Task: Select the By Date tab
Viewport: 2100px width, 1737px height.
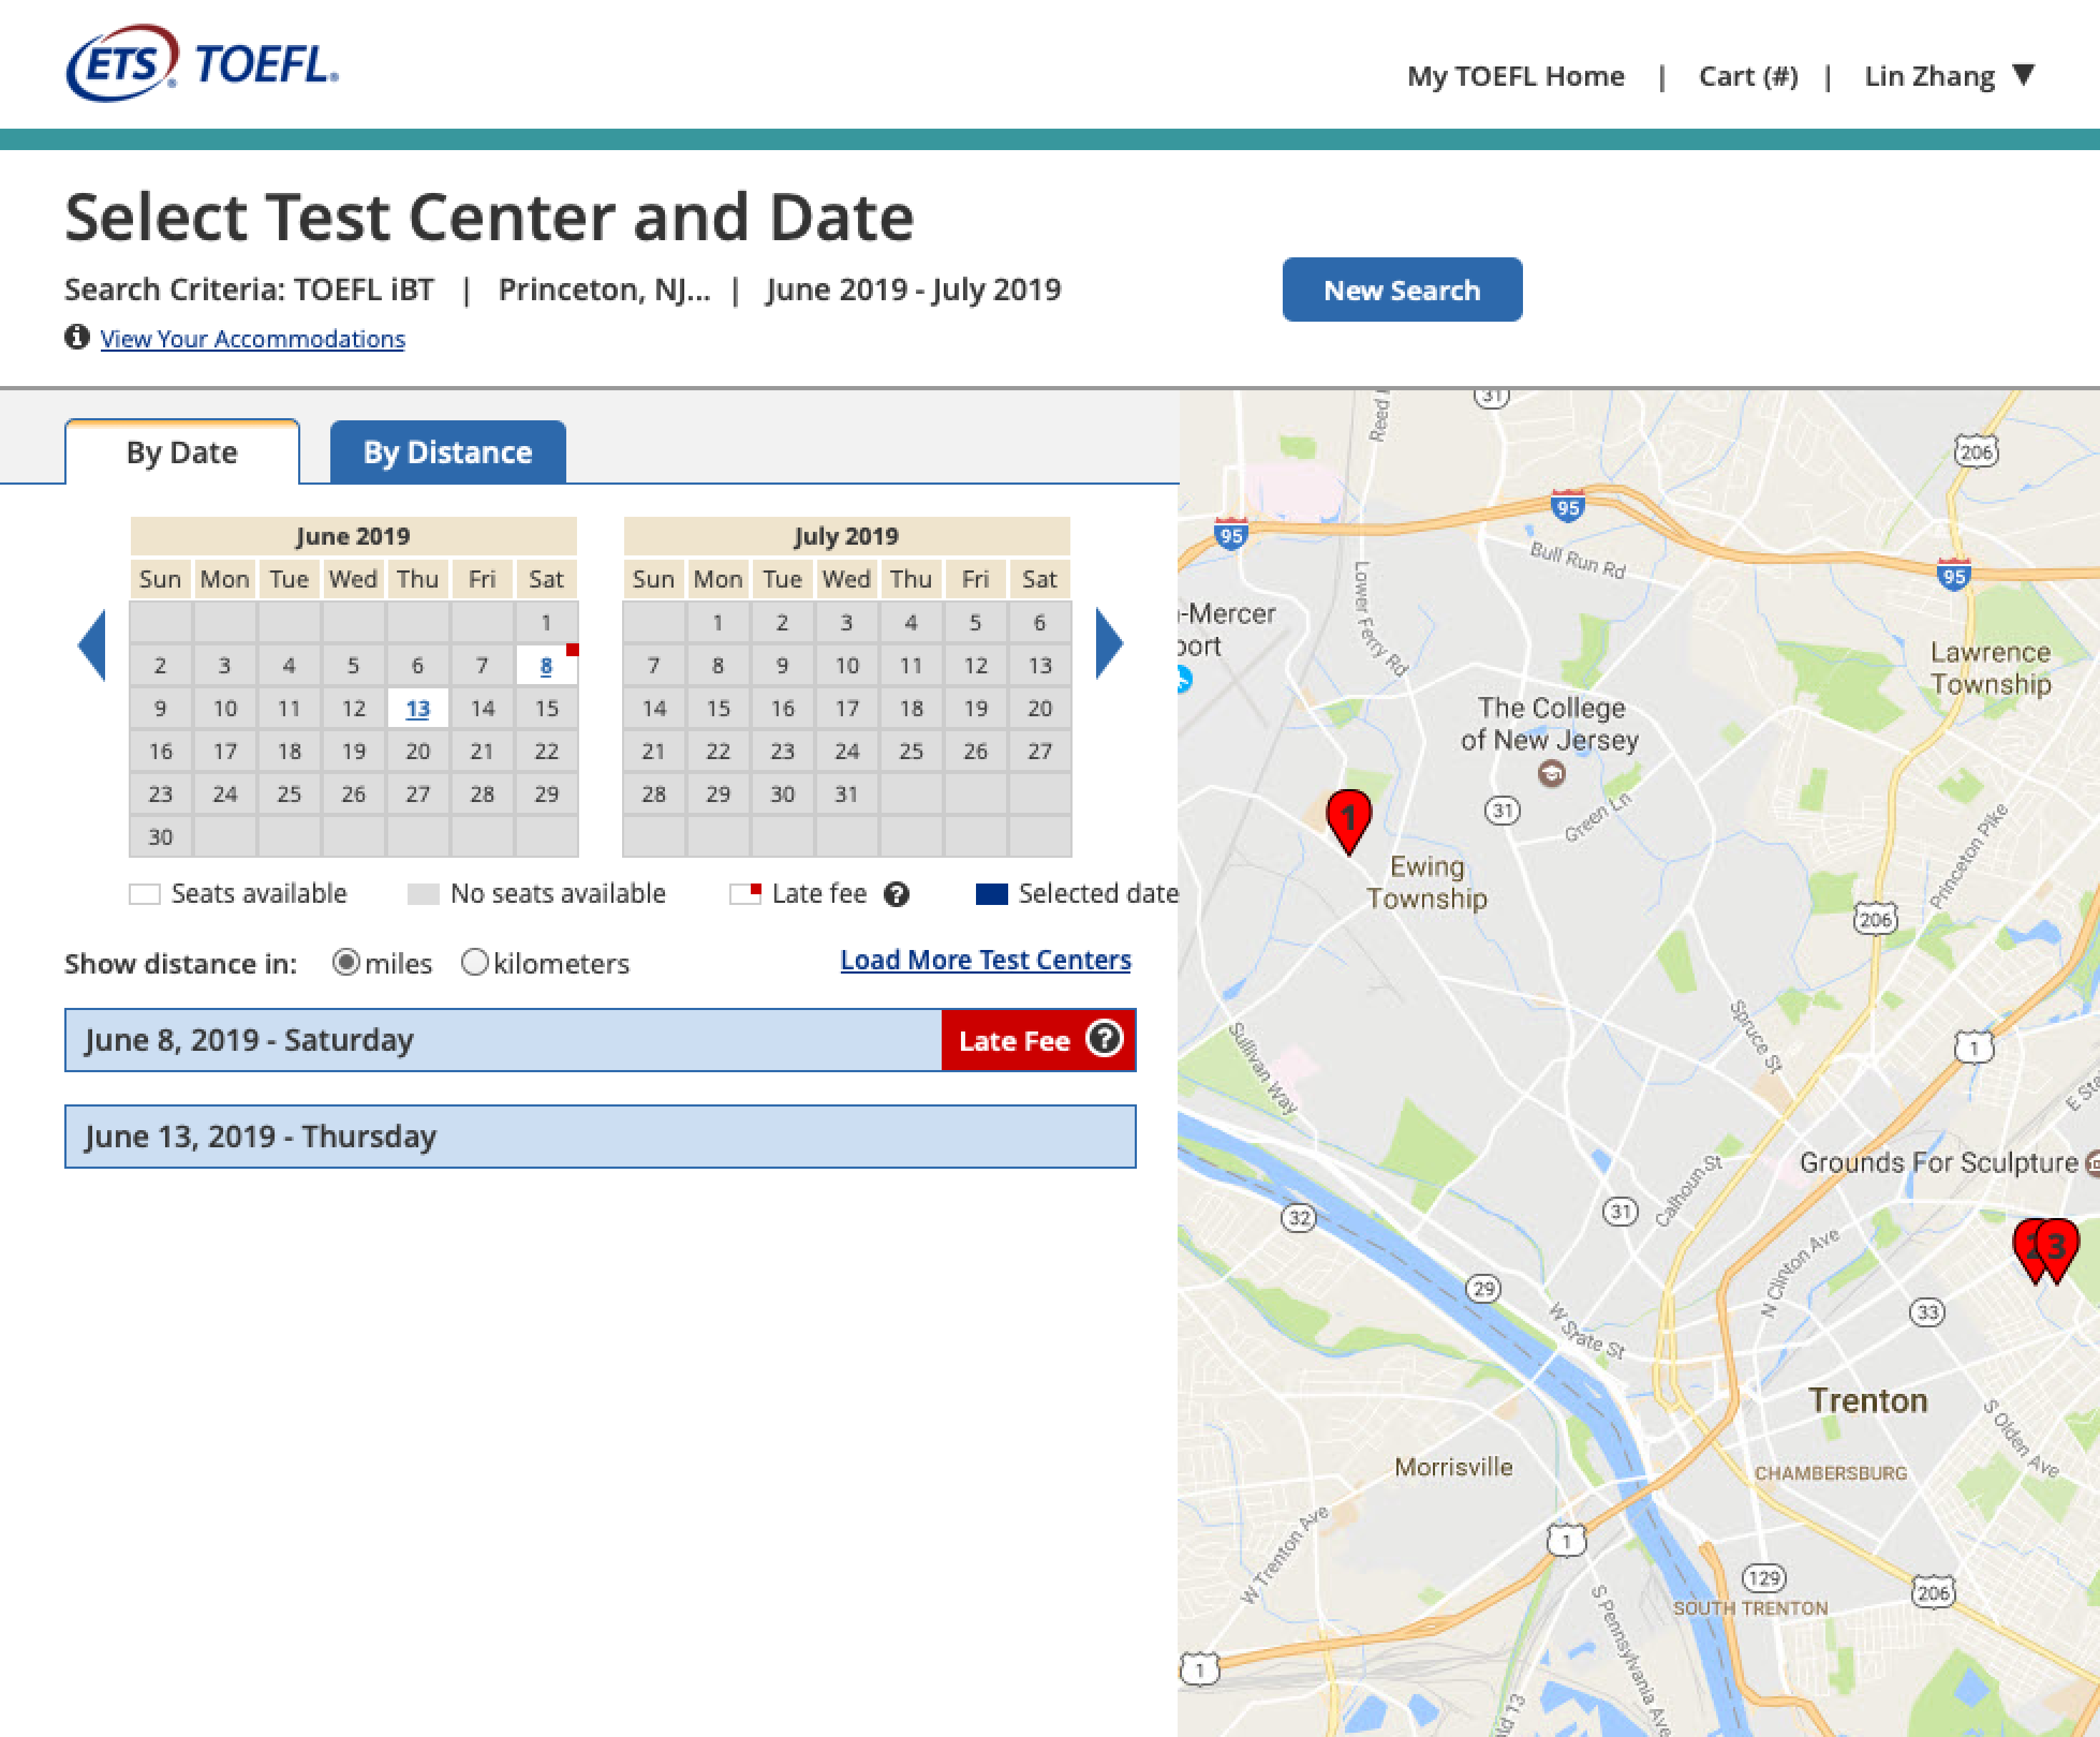Action: tap(182, 452)
